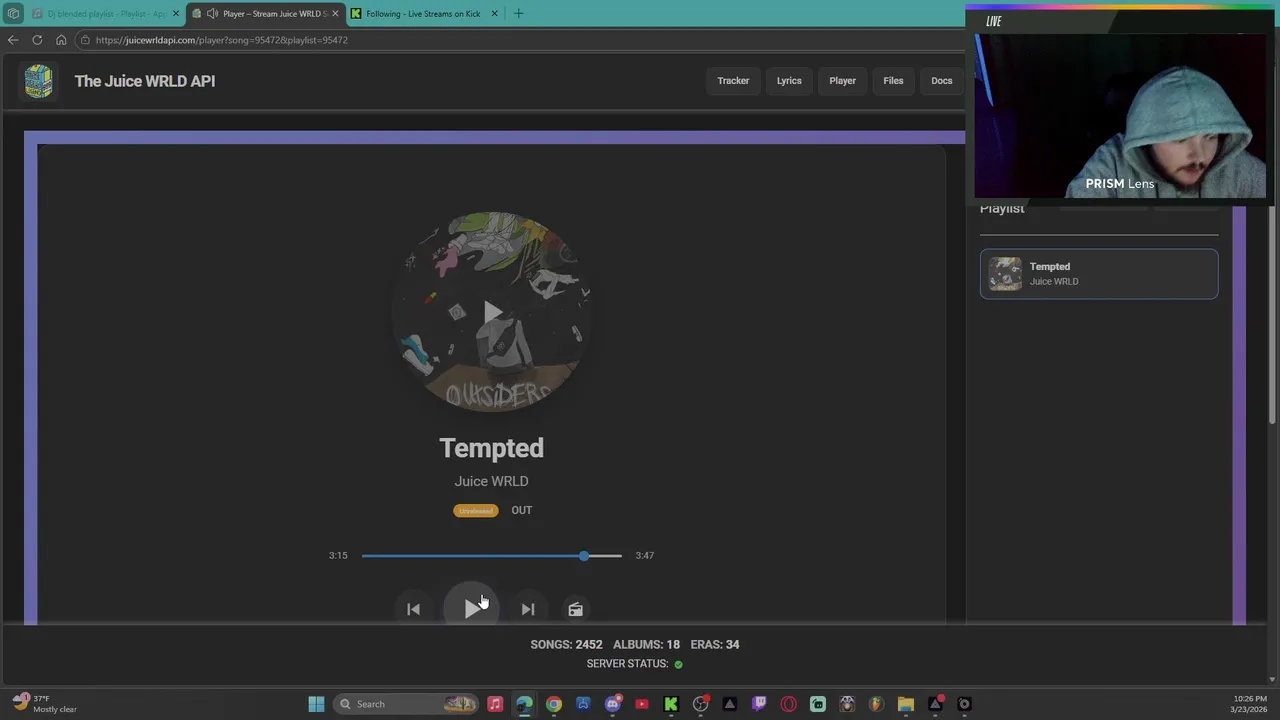The width and height of the screenshot is (1280, 720).
Task: Open the Lyrics page
Action: tap(789, 81)
